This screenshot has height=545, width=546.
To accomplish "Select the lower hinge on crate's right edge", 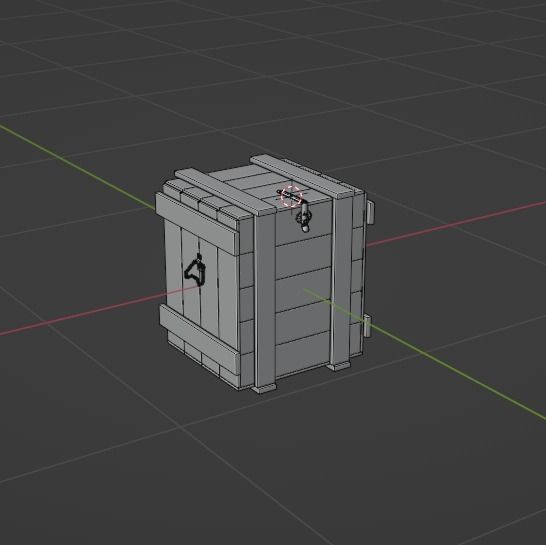I will pos(367,325).
